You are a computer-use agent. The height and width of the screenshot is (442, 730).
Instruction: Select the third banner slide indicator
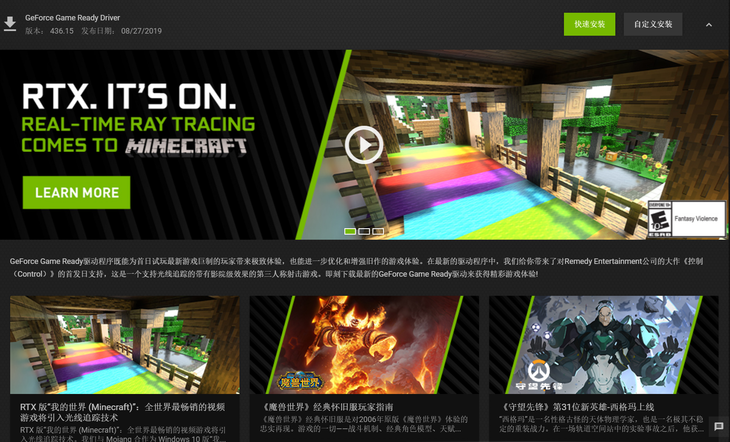tap(378, 231)
